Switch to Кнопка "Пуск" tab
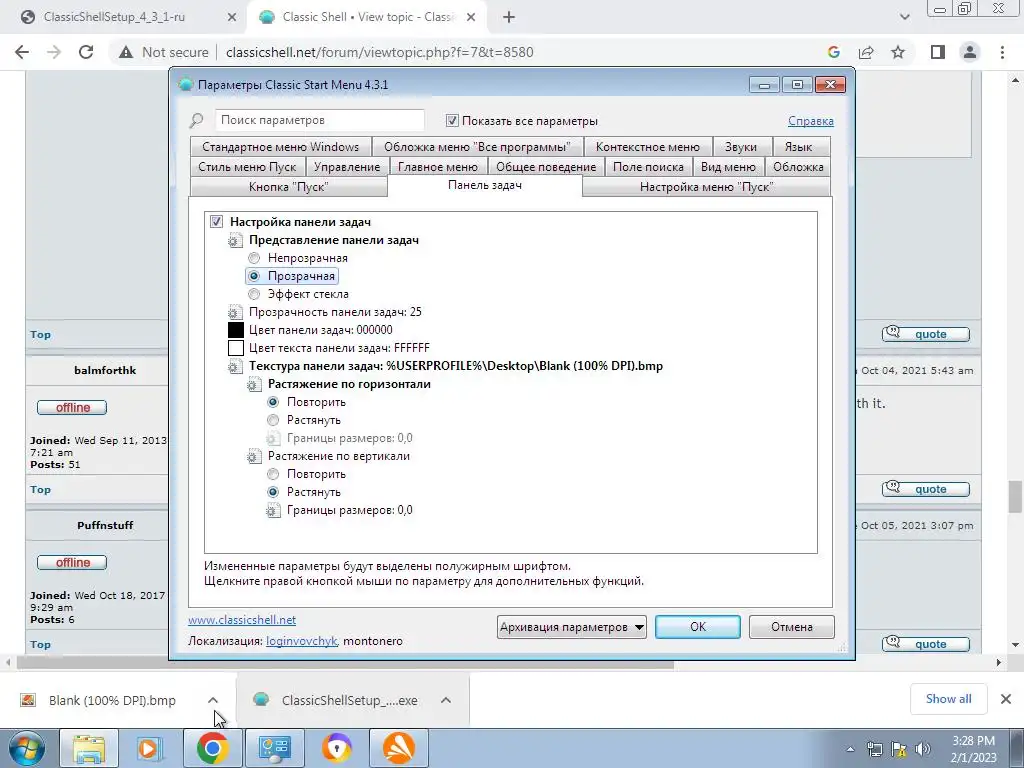This screenshot has width=1024, height=768. click(x=288, y=187)
